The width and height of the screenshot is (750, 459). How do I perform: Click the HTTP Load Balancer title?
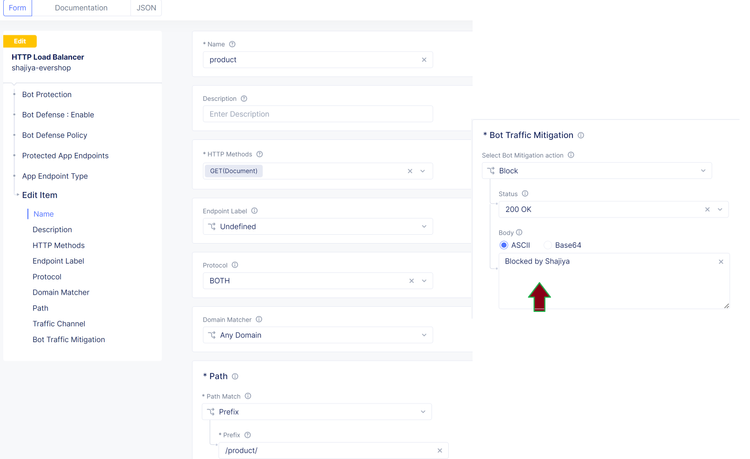pyautogui.click(x=48, y=57)
